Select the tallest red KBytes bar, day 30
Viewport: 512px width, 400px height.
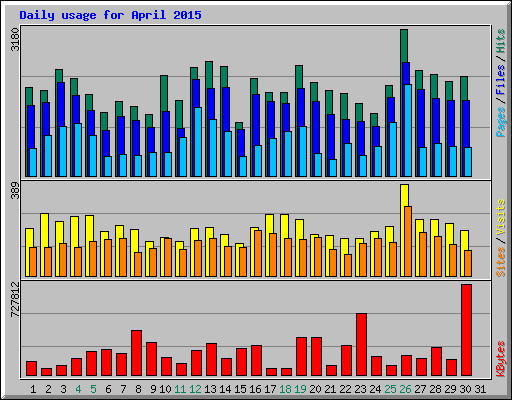[x=466, y=330]
